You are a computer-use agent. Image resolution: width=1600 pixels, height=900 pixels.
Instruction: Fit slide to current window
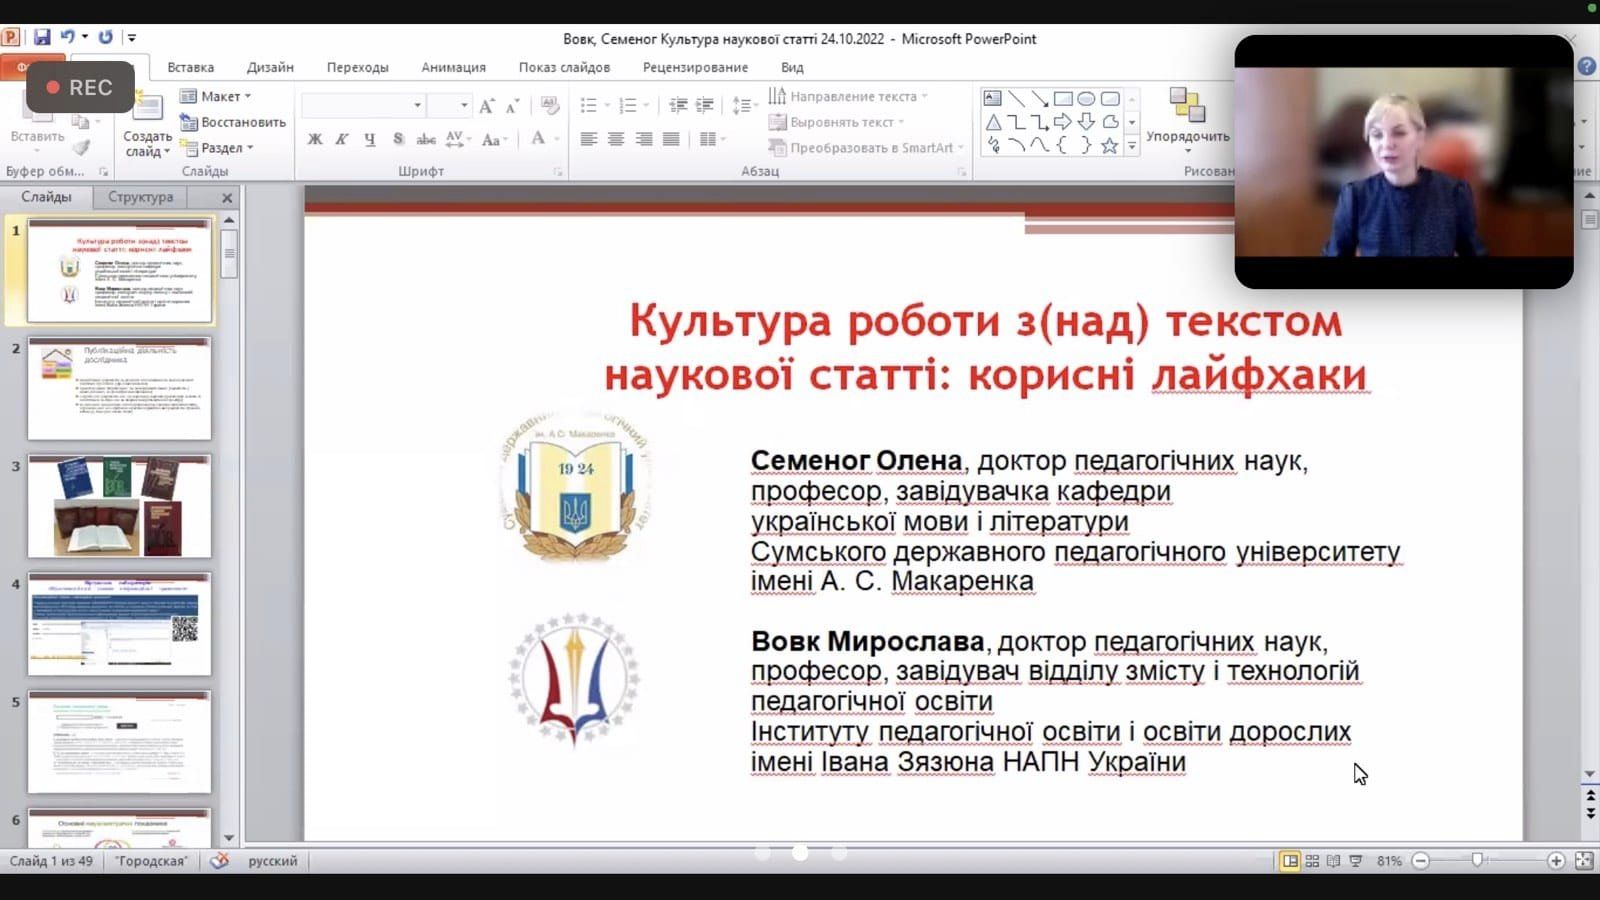(x=1584, y=861)
